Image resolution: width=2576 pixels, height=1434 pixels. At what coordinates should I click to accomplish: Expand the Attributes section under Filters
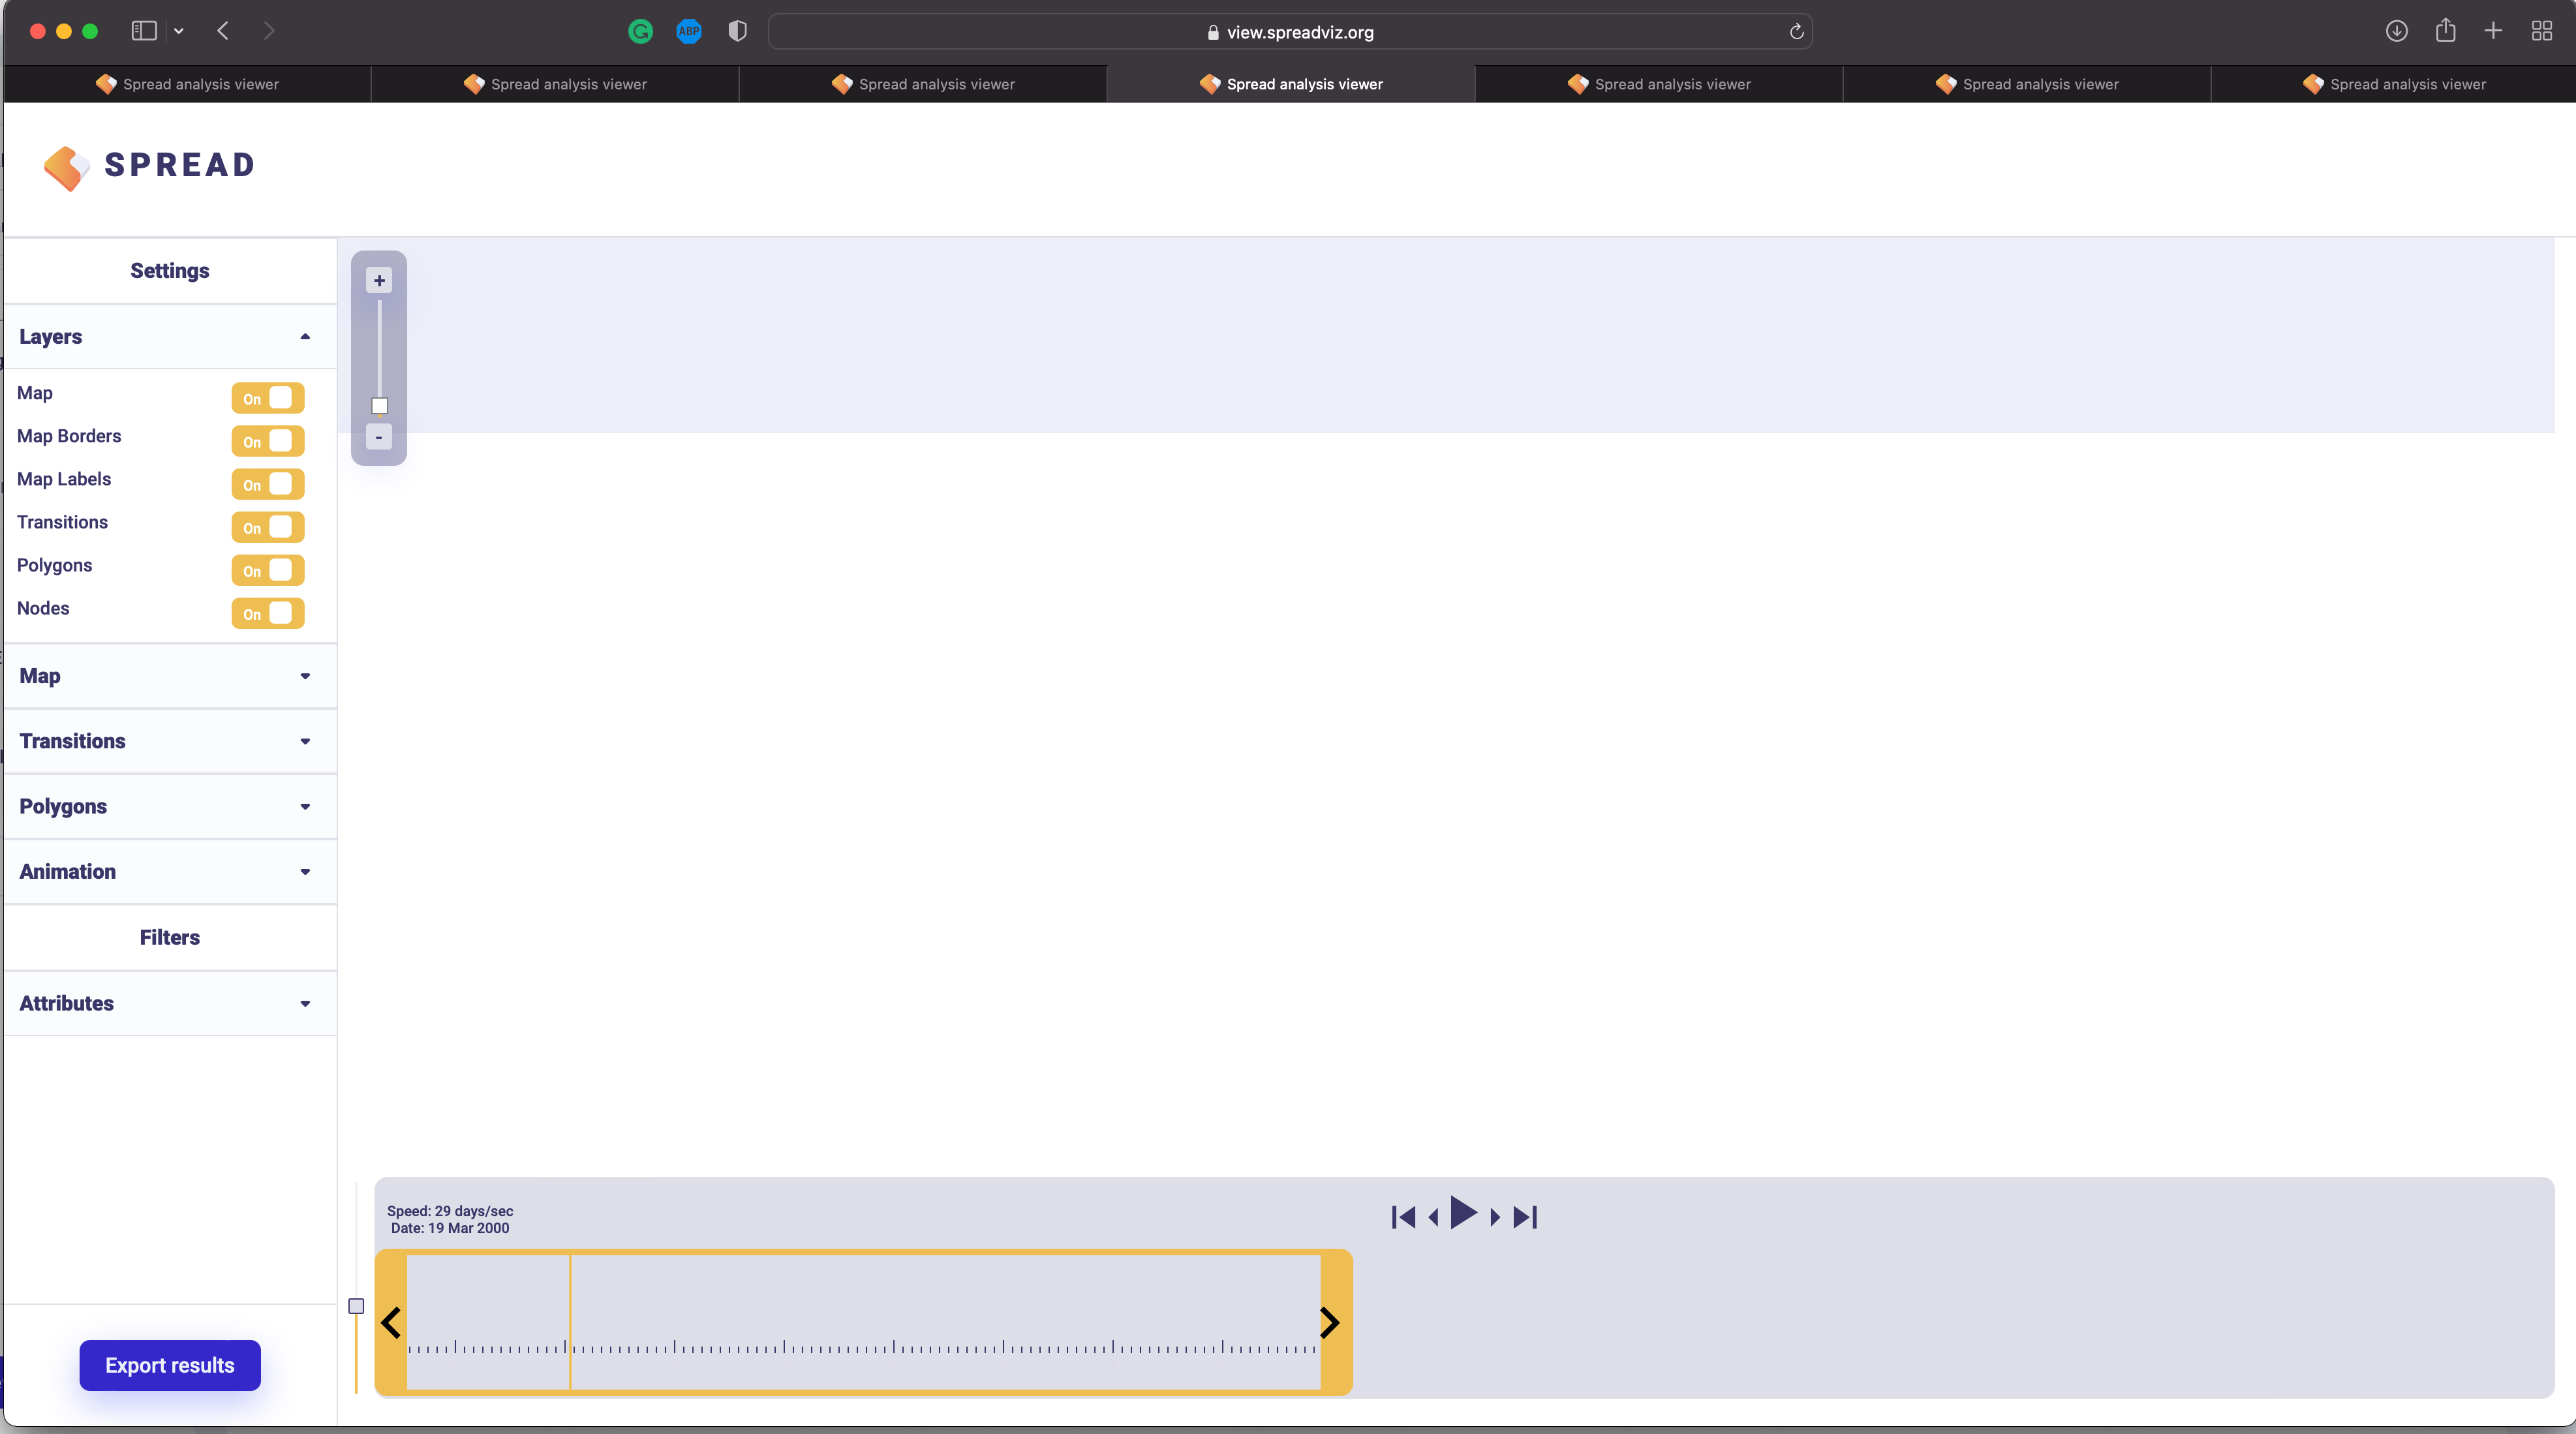[x=305, y=1003]
